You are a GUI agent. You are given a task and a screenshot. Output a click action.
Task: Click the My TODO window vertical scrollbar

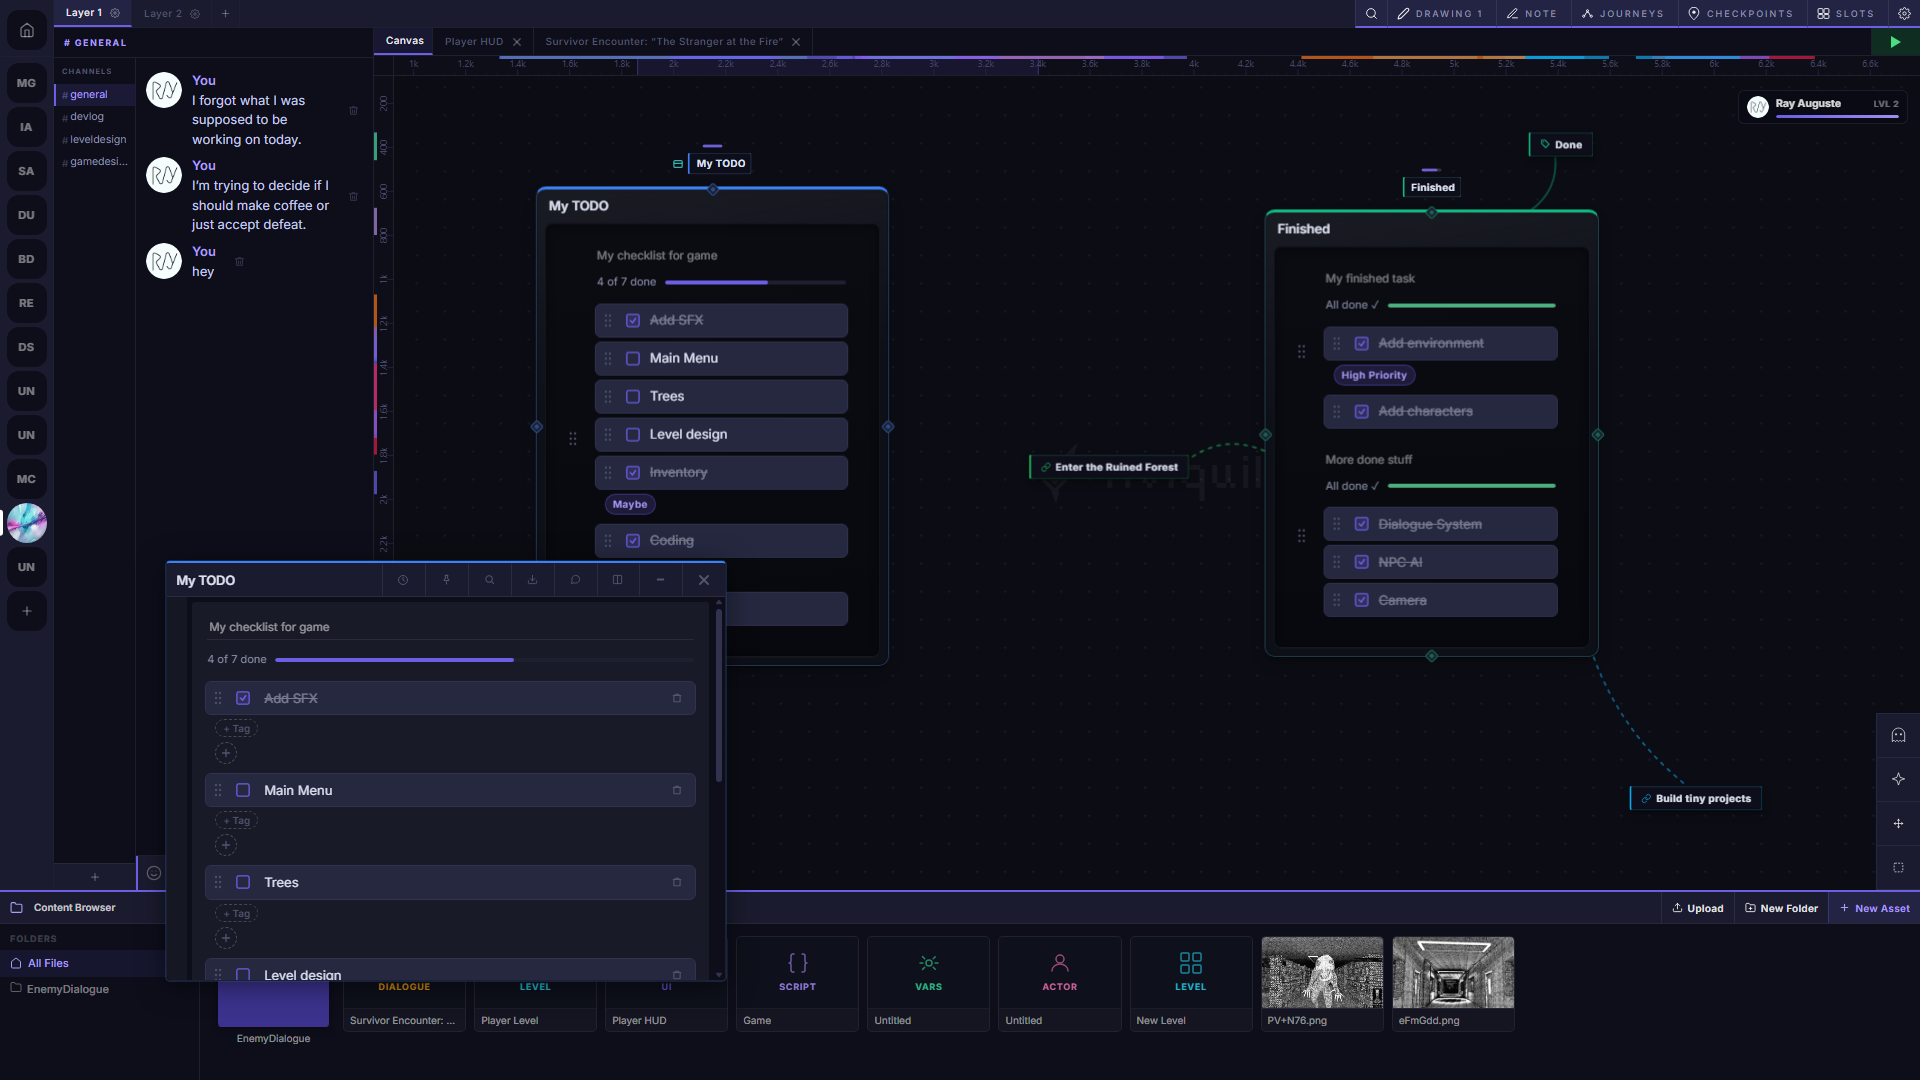tap(718, 696)
